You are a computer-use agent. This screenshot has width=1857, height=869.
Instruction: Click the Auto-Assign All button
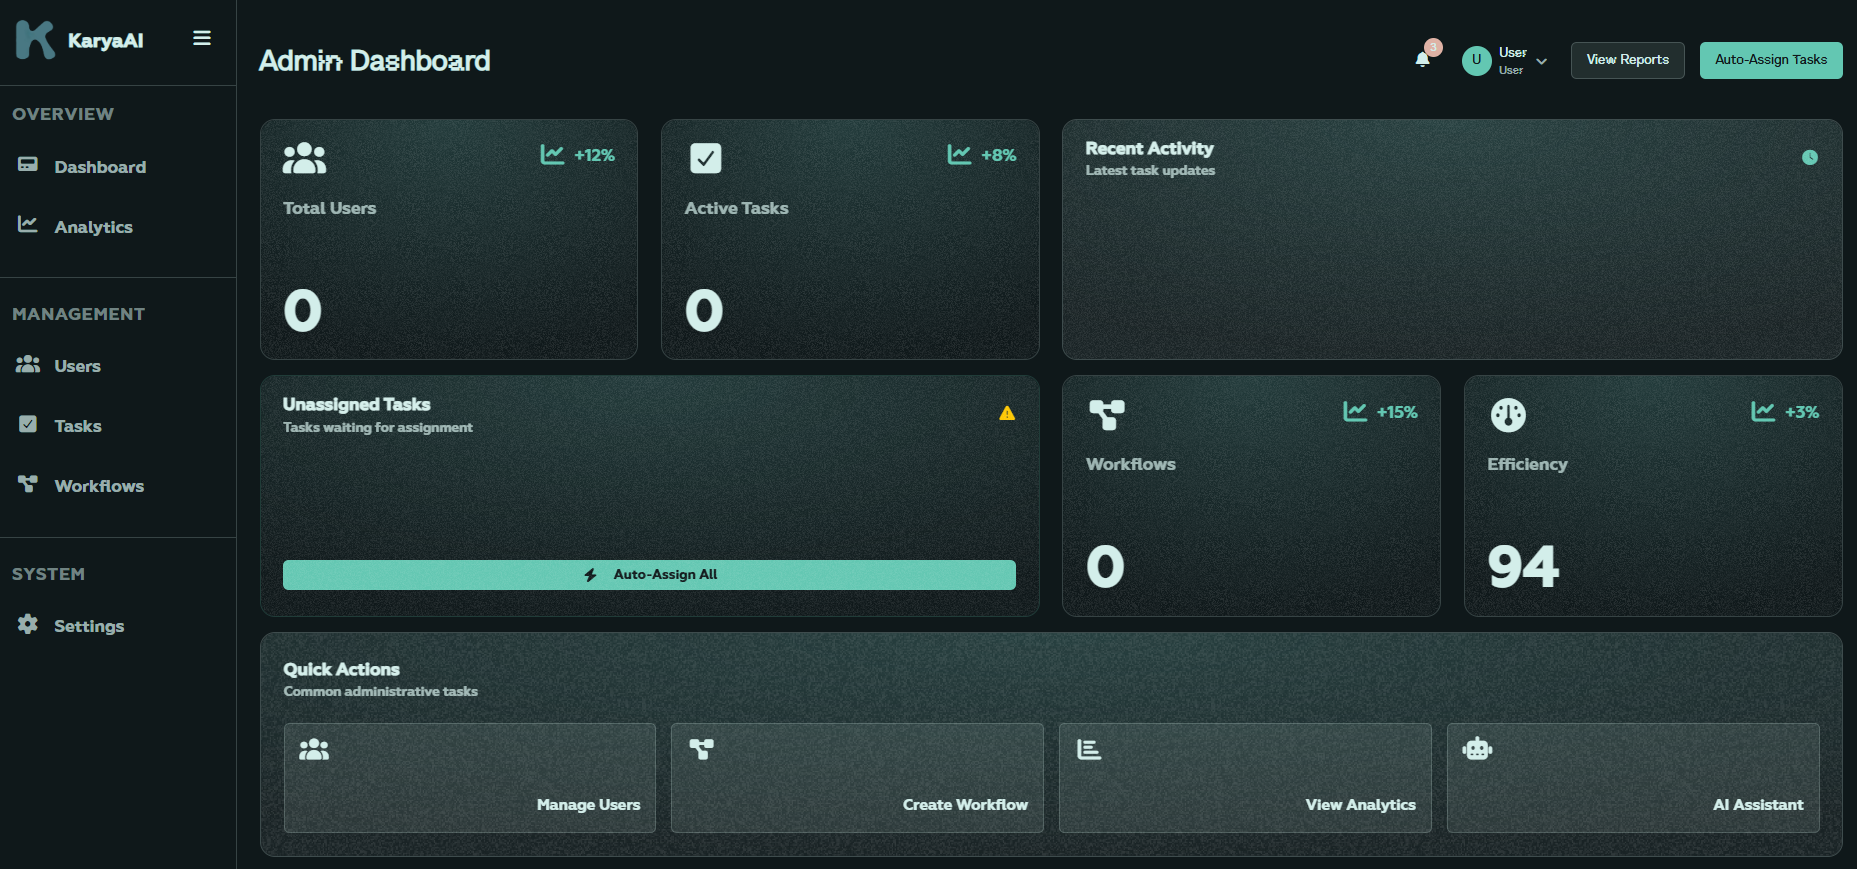pyautogui.click(x=649, y=575)
